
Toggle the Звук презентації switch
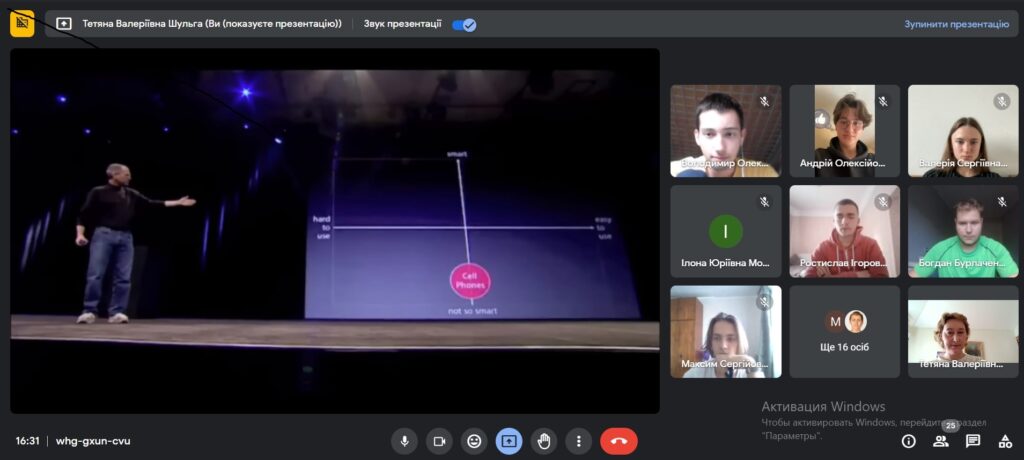[x=464, y=25]
